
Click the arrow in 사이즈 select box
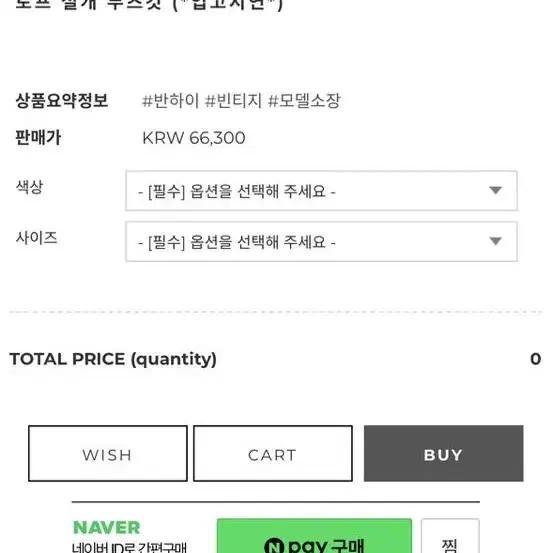coord(496,241)
